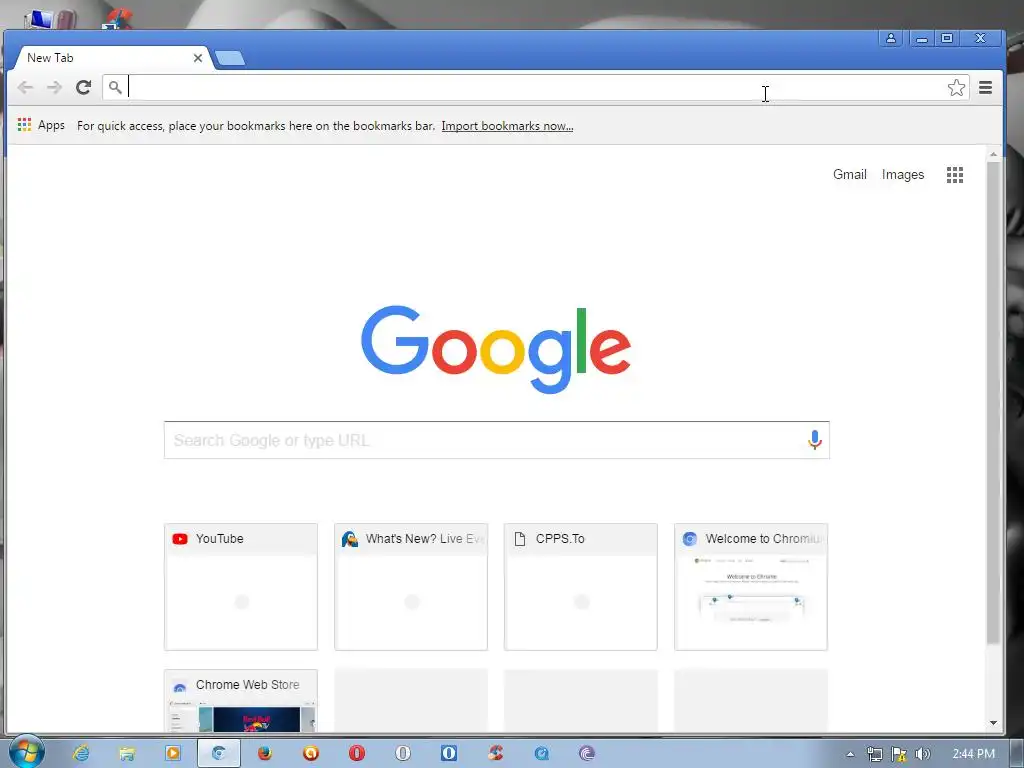Open the blue Q-shaped icon in taskbar
The image size is (1024, 768).
(x=541, y=753)
